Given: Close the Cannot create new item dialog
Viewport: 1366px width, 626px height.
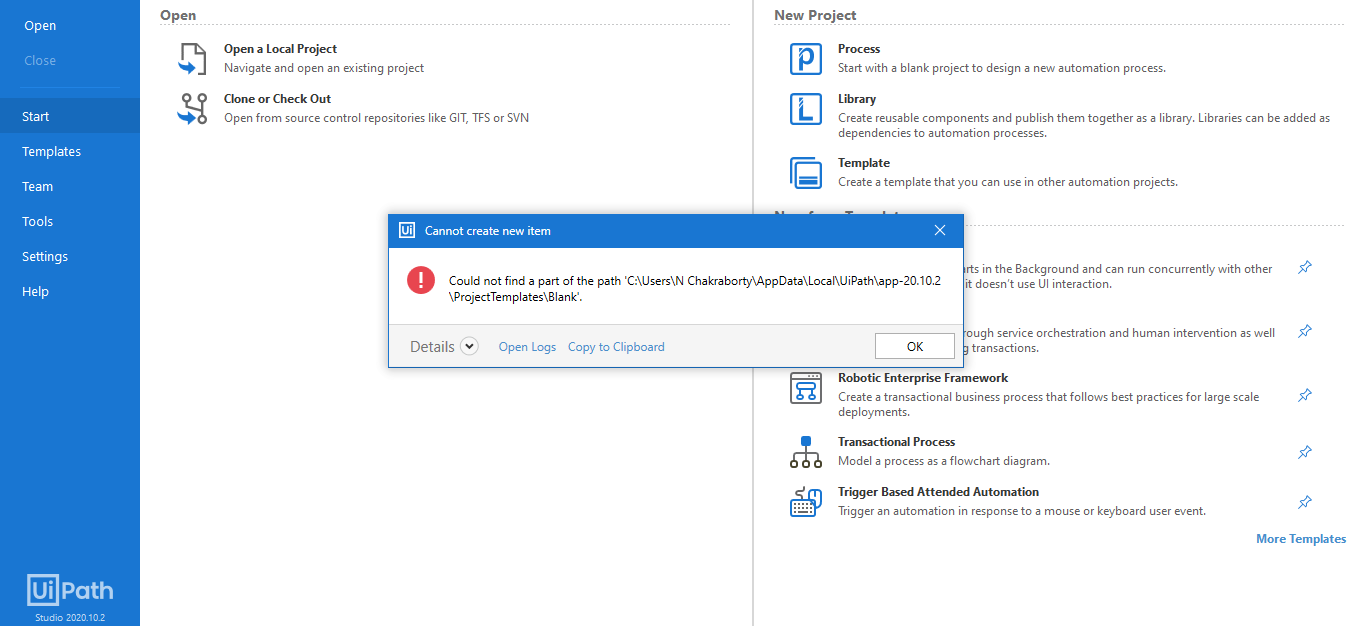Looking at the screenshot, I should (x=940, y=230).
